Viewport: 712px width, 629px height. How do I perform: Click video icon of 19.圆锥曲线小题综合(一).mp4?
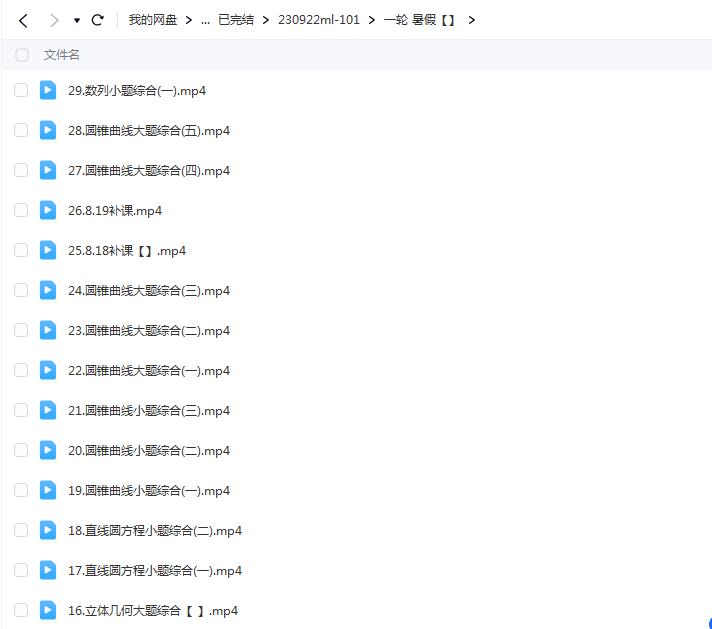tap(48, 490)
